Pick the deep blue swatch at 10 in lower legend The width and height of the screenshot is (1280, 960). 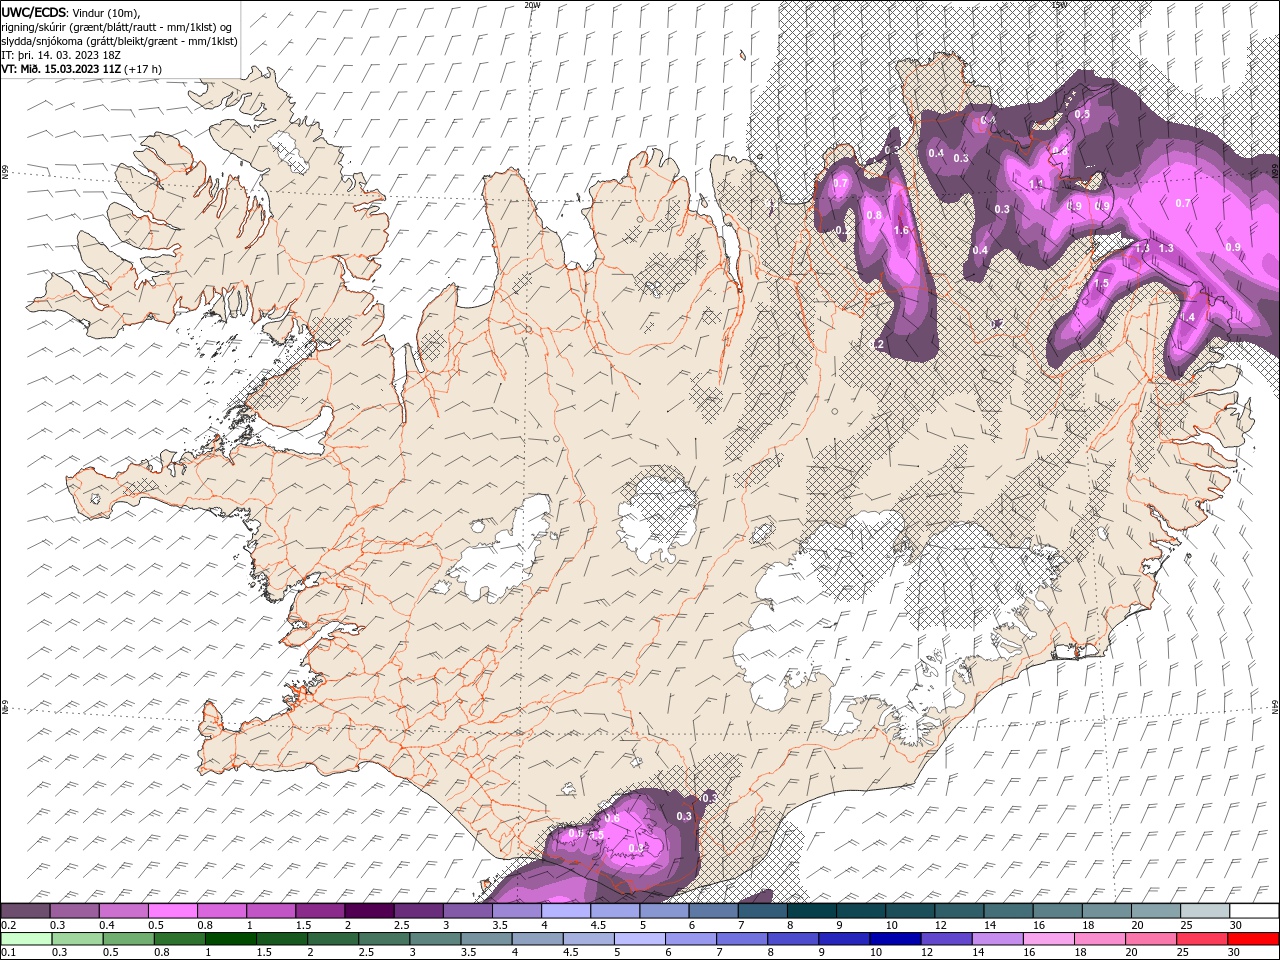[x=895, y=939]
